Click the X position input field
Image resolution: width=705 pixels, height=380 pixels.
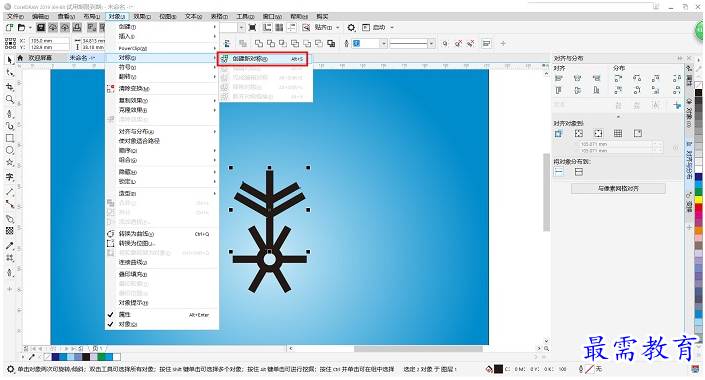(x=49, y=40)
